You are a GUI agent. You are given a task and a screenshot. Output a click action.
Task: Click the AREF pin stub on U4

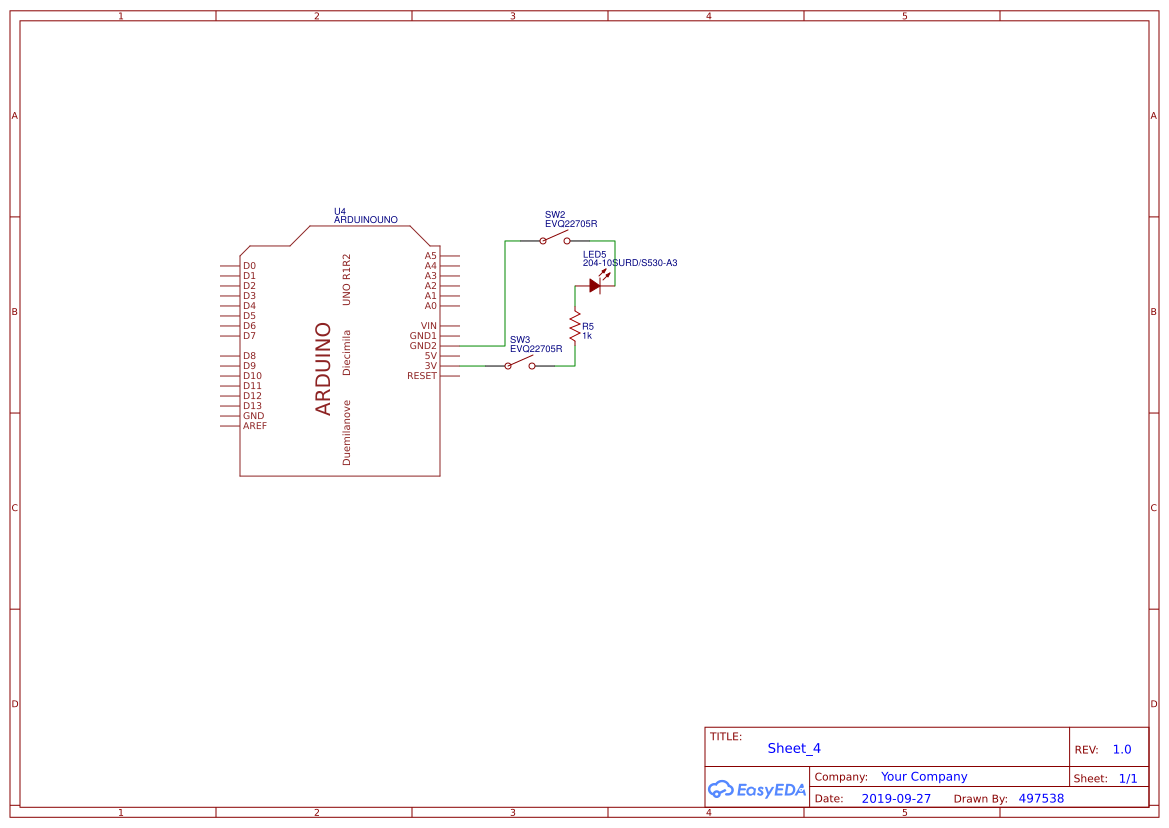point(230,425)
